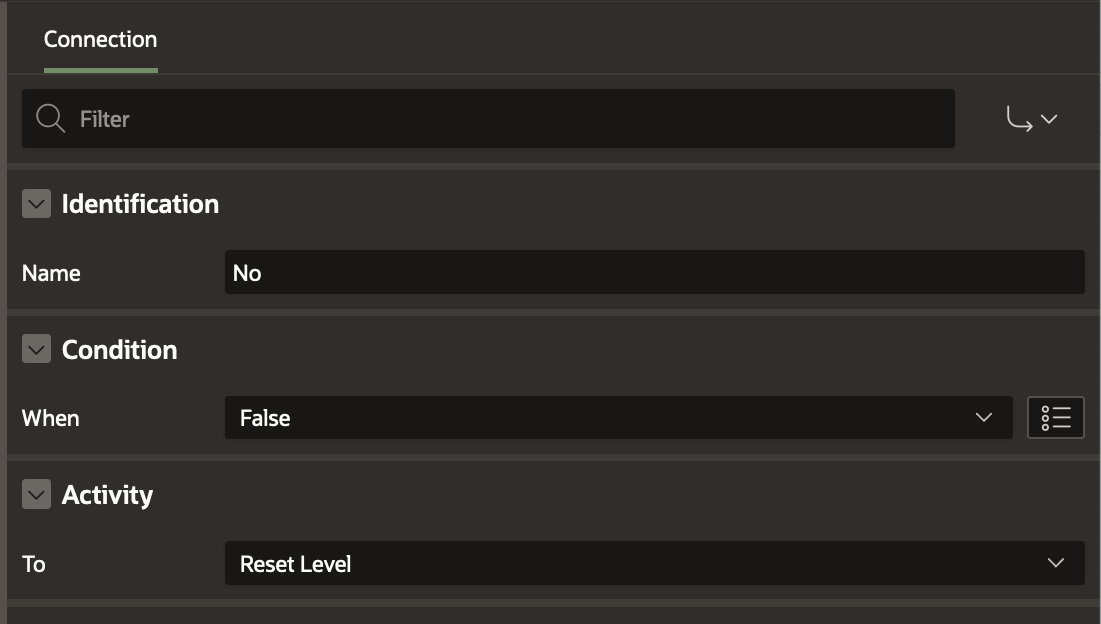Collapse the Identification section with its arrow
This screenshot has height=624, width=1101.
(x=36, y=204)
